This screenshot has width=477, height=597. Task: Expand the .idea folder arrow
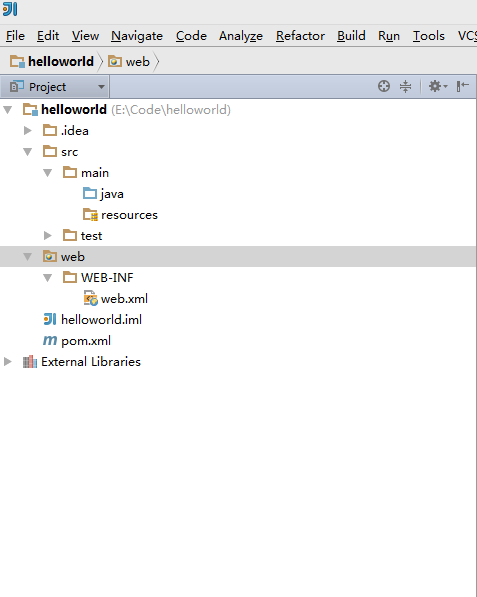pos(28,131)
